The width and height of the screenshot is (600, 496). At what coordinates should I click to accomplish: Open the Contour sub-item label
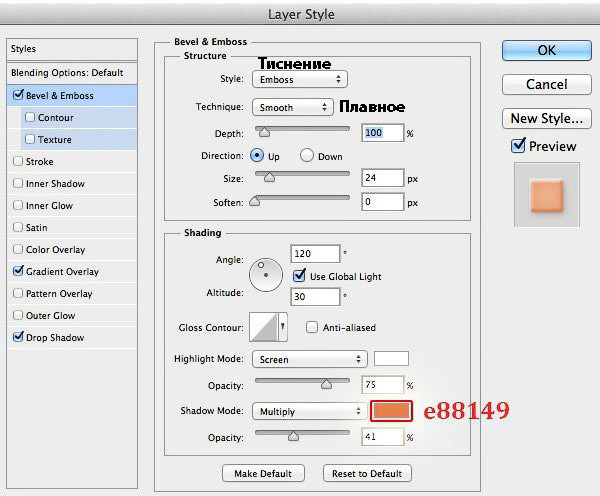point(55,117)
